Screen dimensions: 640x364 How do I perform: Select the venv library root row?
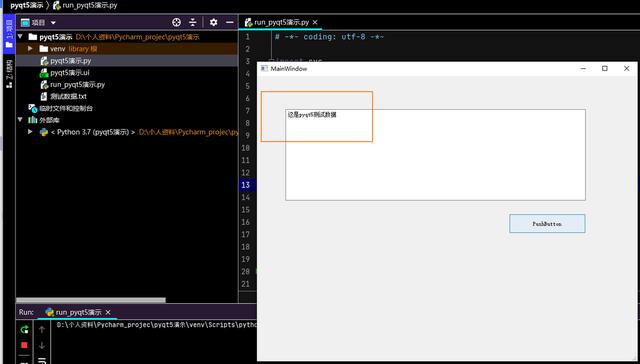[127, 49]
